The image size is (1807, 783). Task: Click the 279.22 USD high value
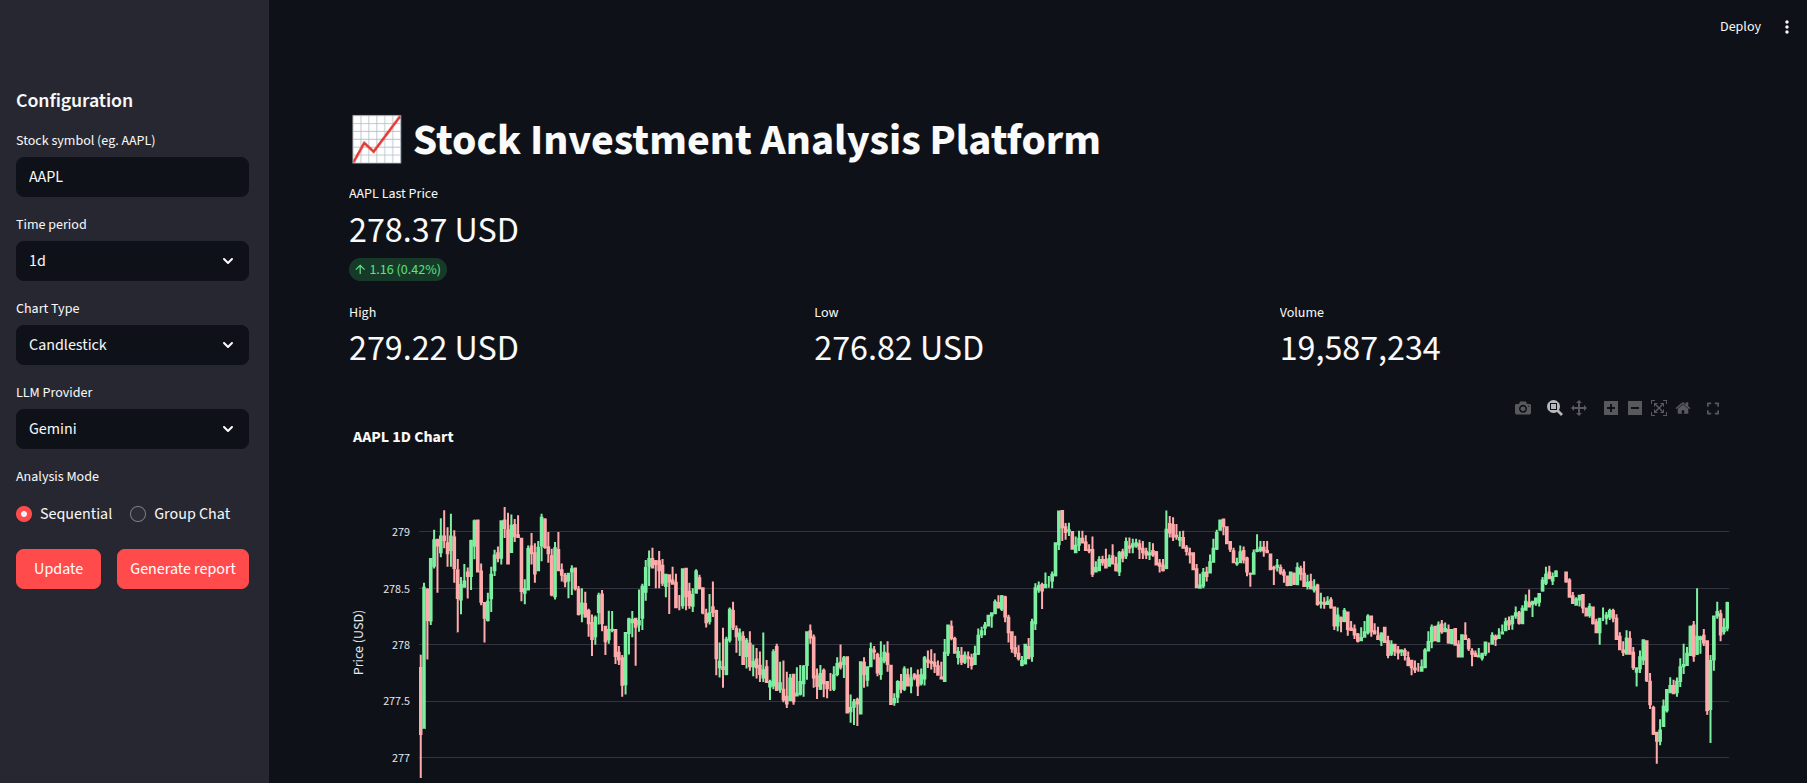pos(434,349)
